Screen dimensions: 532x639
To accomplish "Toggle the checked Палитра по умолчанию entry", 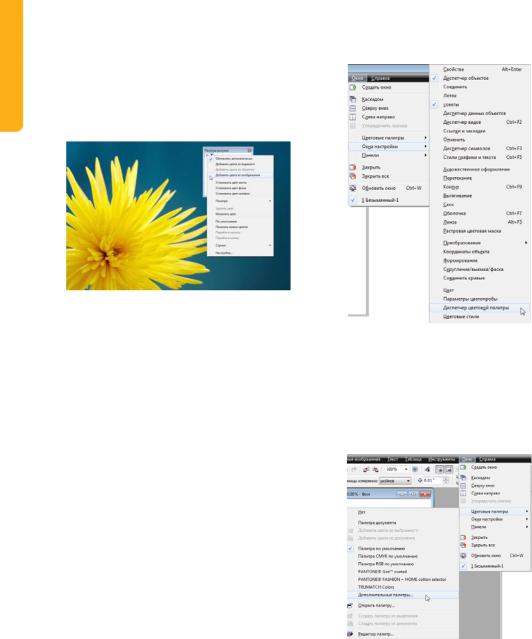I will click(403, 549).
